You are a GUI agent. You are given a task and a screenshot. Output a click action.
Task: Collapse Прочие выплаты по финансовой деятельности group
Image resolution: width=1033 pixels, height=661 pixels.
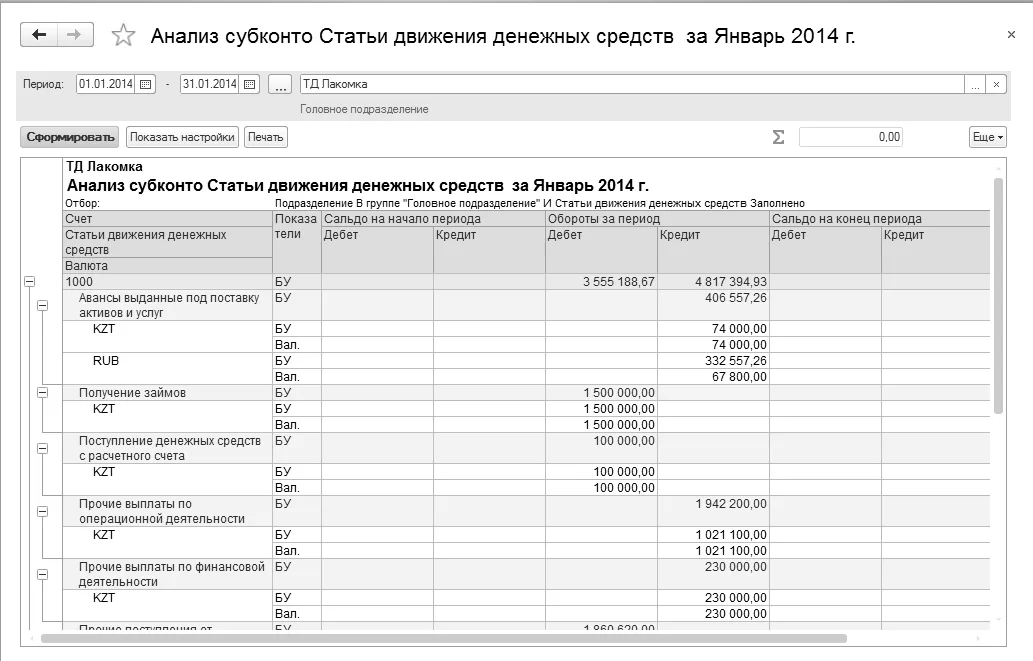(x=42, y=575)
